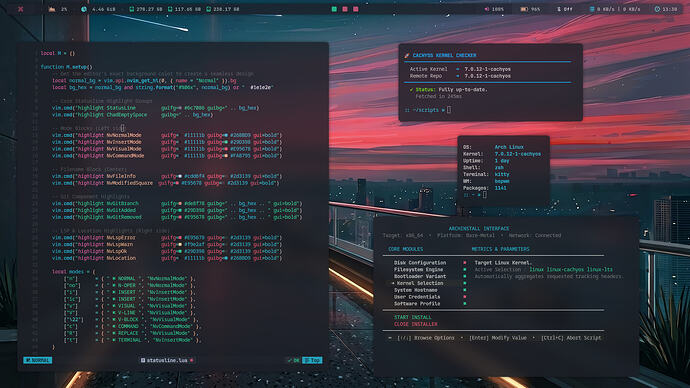The width and height of the screenshot is (690, 388).
Task: Click the battery icon showing 96%
Action: [x=524, y=9]
